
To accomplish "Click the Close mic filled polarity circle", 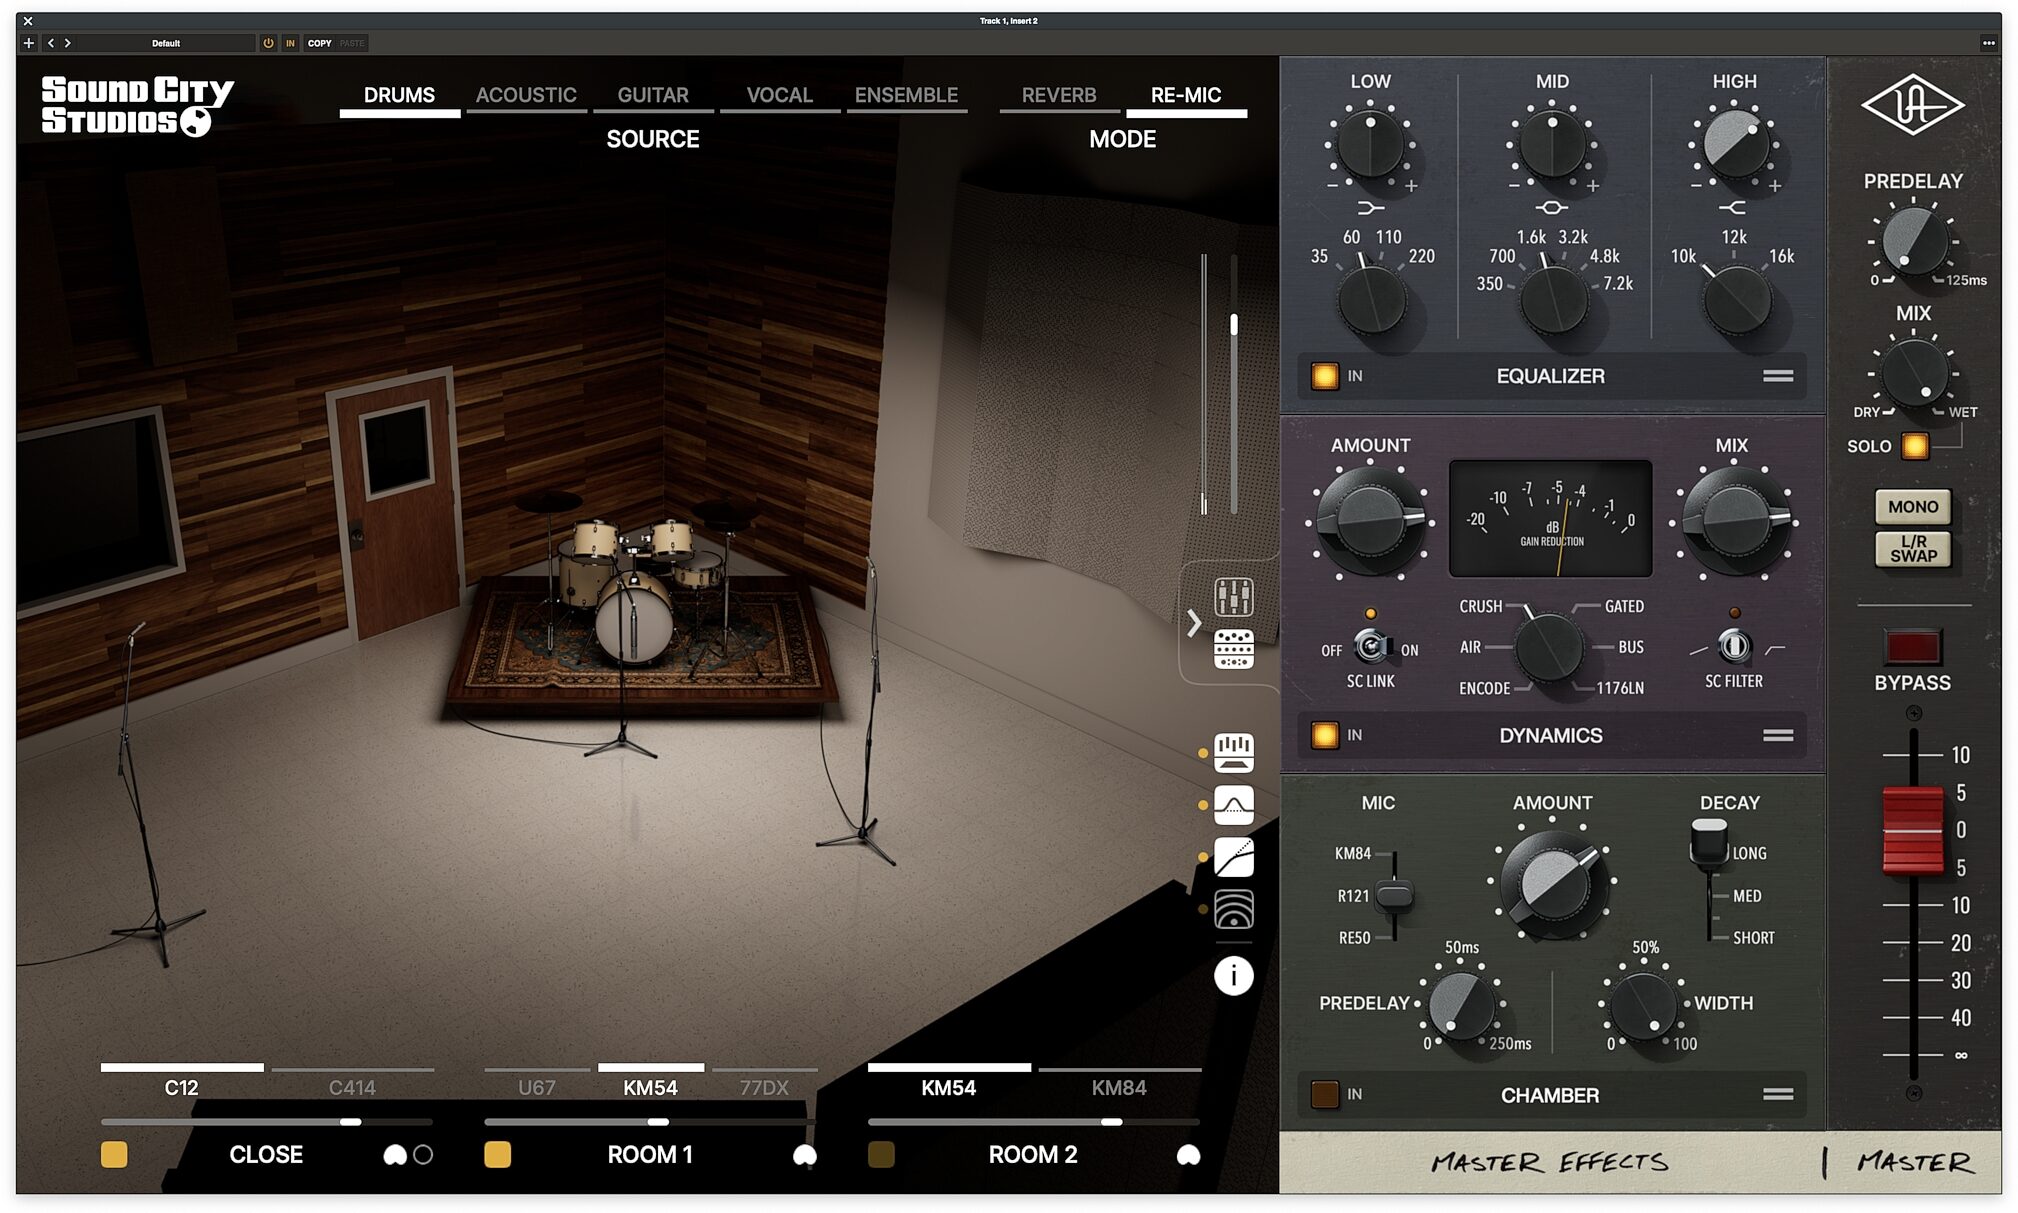I will [395, 1155].
